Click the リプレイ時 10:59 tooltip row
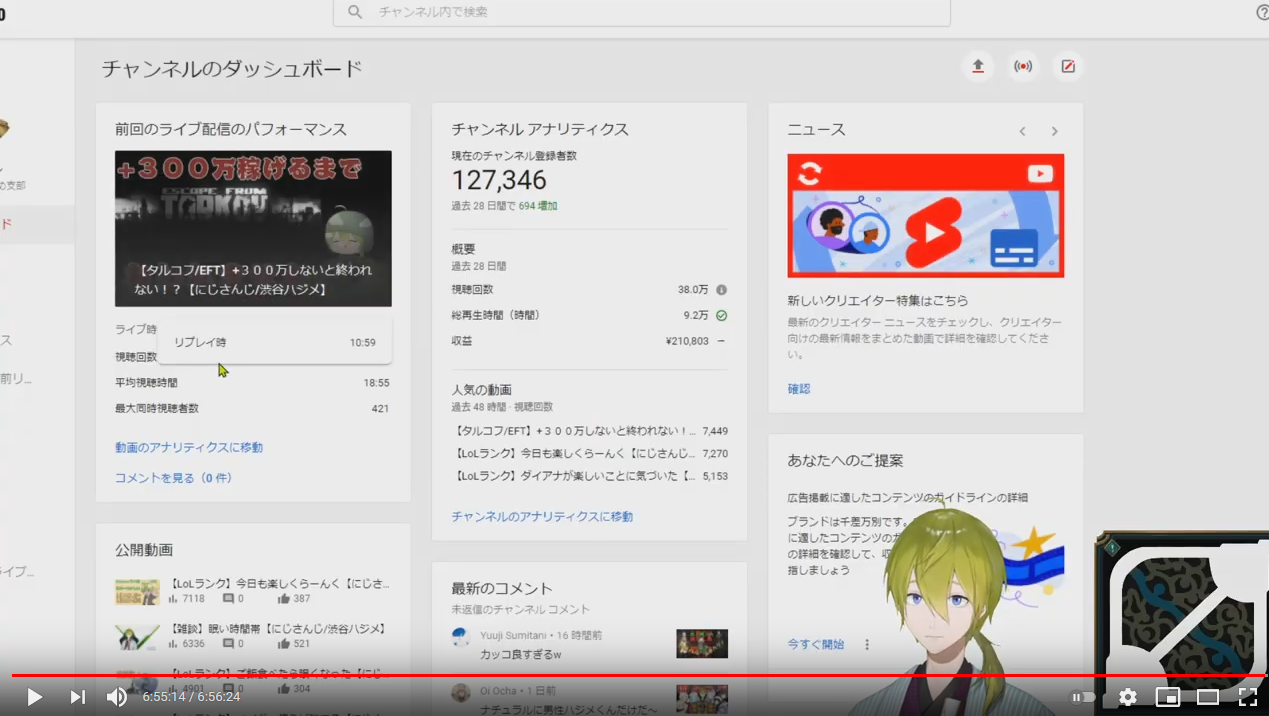Image resolution: width=1269 pixels, height=716 pixels. click(x=275, y=342)
